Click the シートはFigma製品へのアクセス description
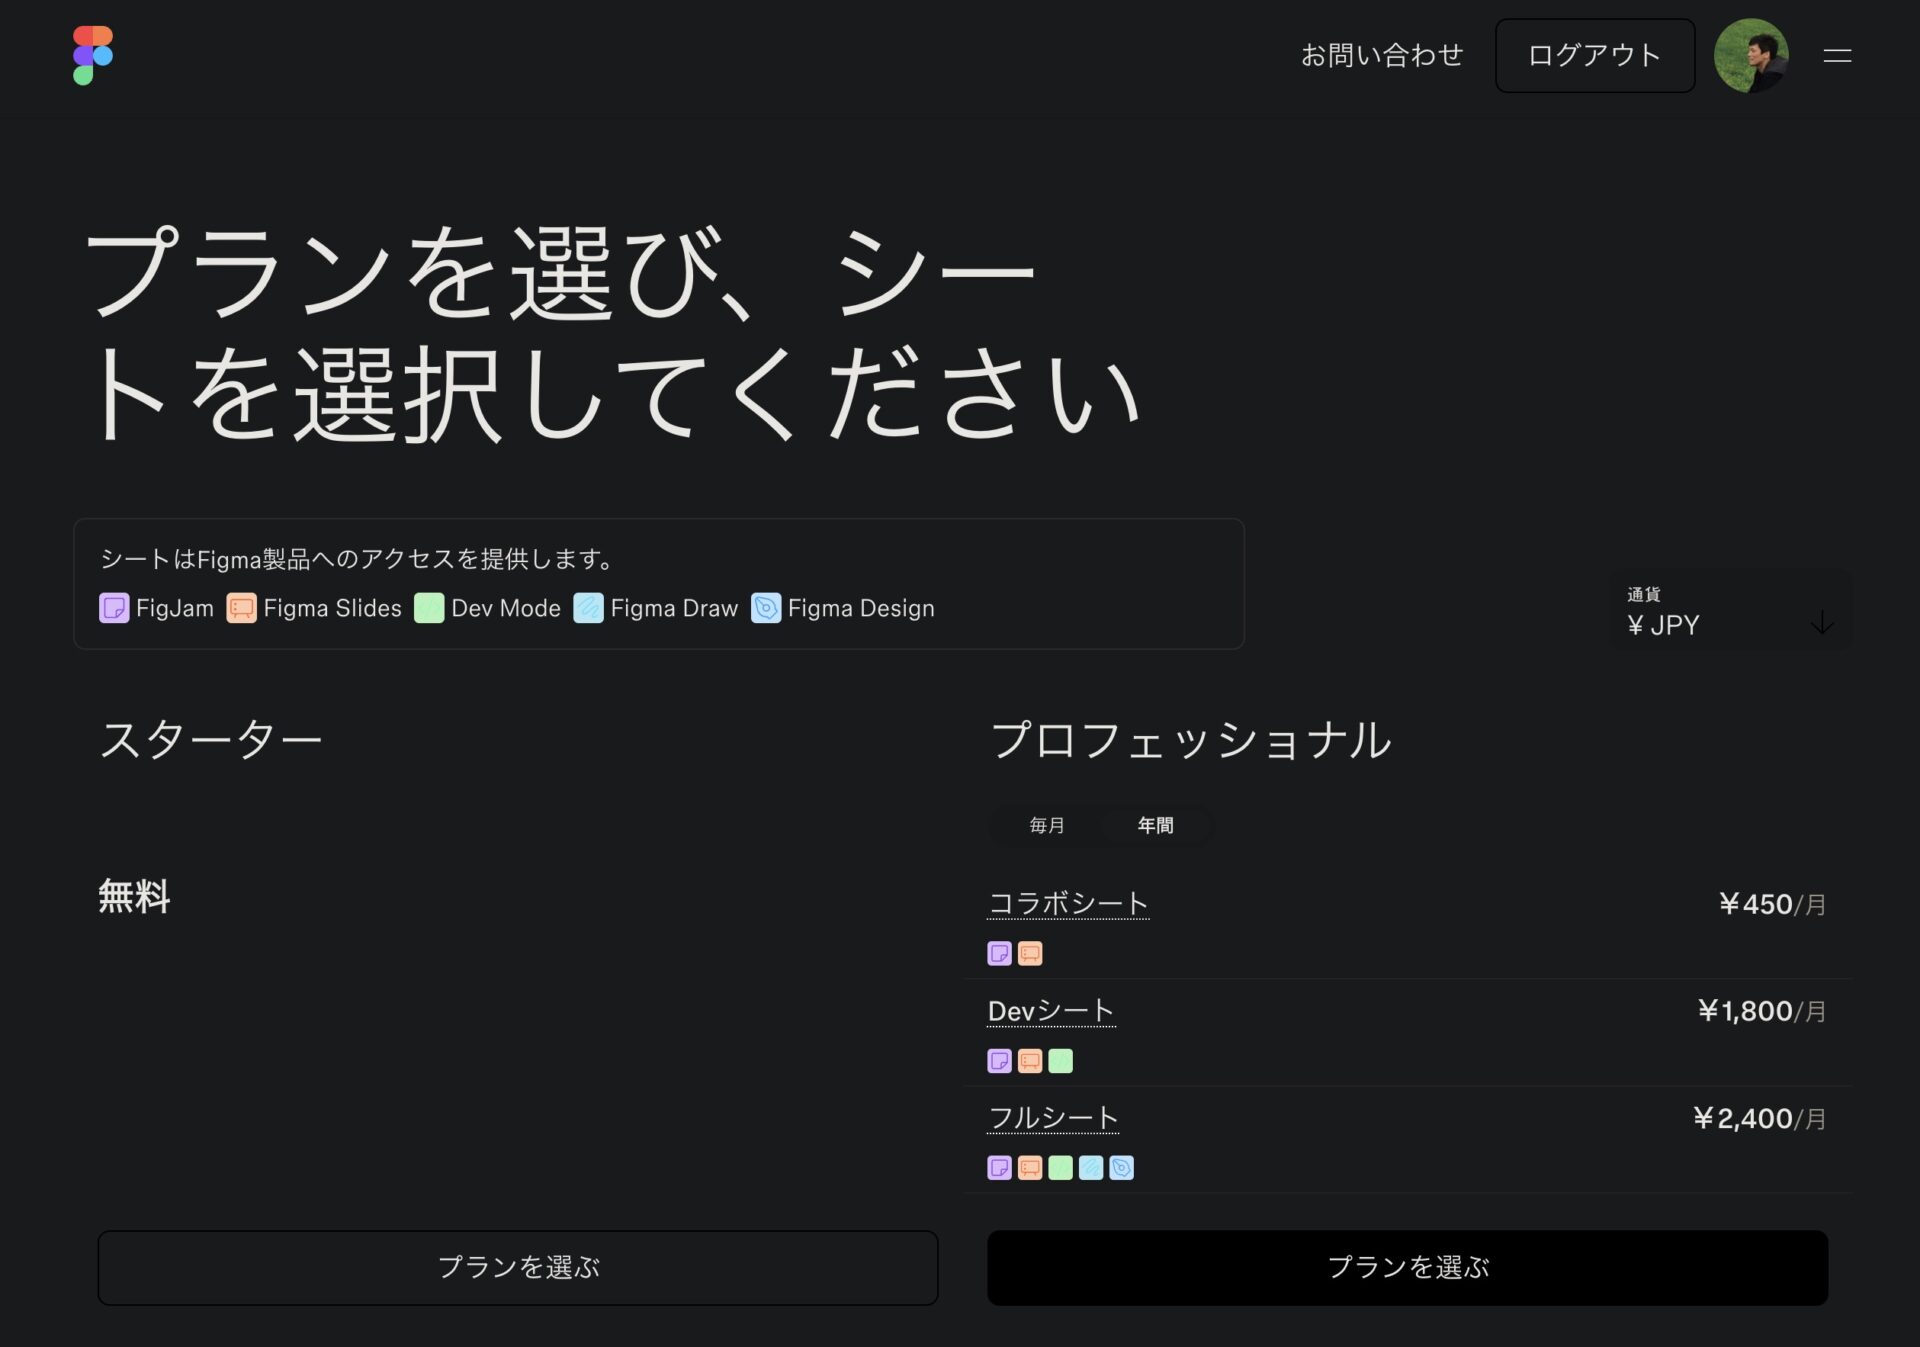The height and width of the screenshot is (1347, 1920). coord(358,559)
